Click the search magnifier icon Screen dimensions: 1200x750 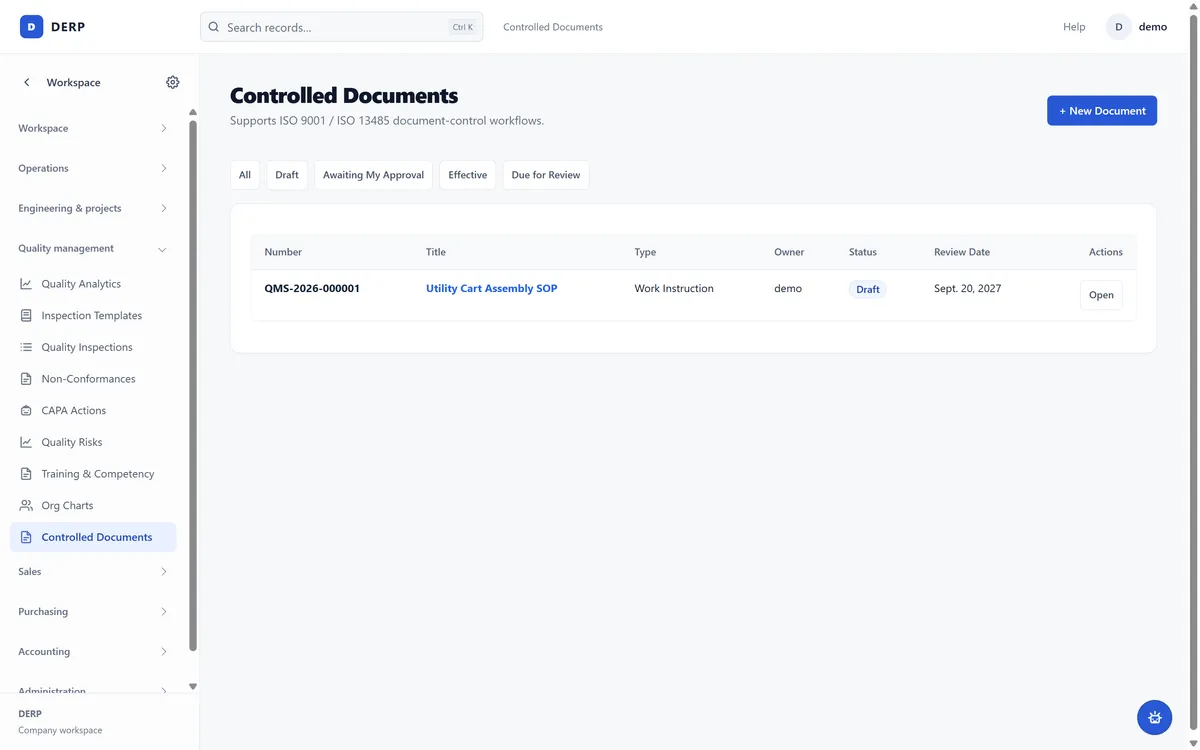pos(214,27)
